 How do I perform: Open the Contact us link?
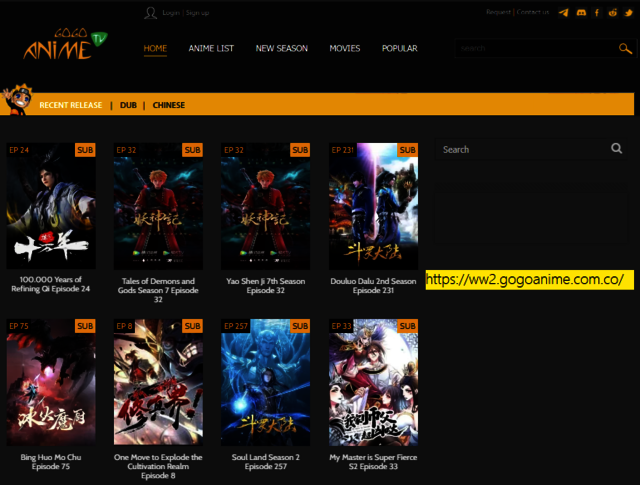[533, 12]
